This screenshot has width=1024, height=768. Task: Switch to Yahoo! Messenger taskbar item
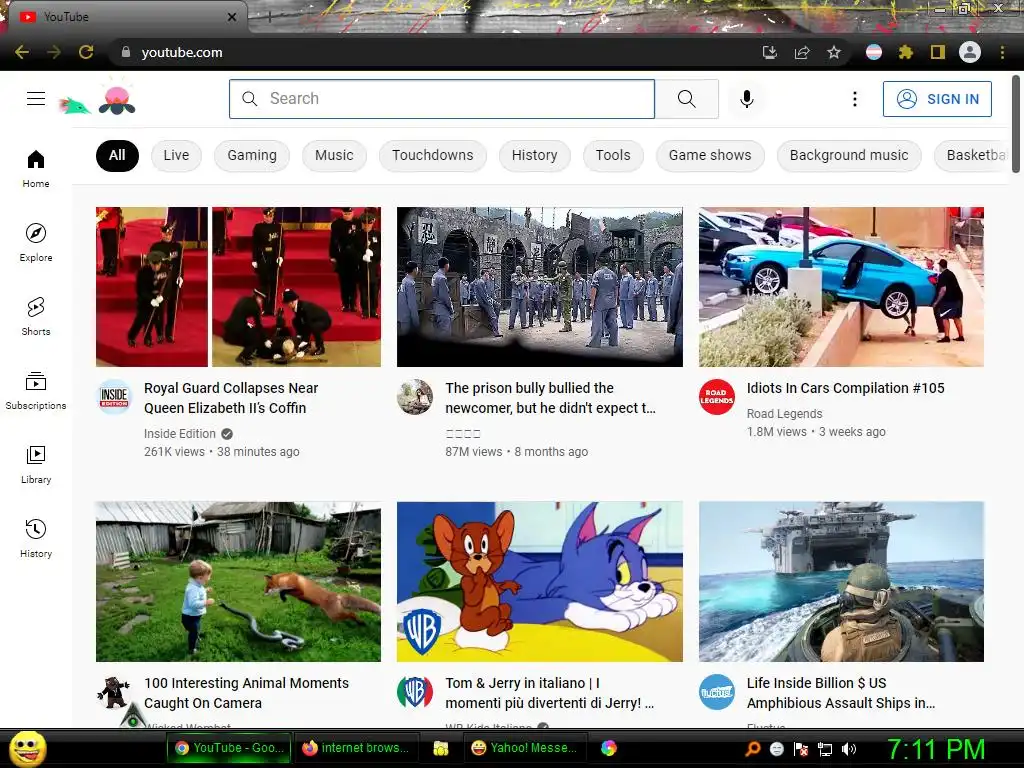coord(524,748)
